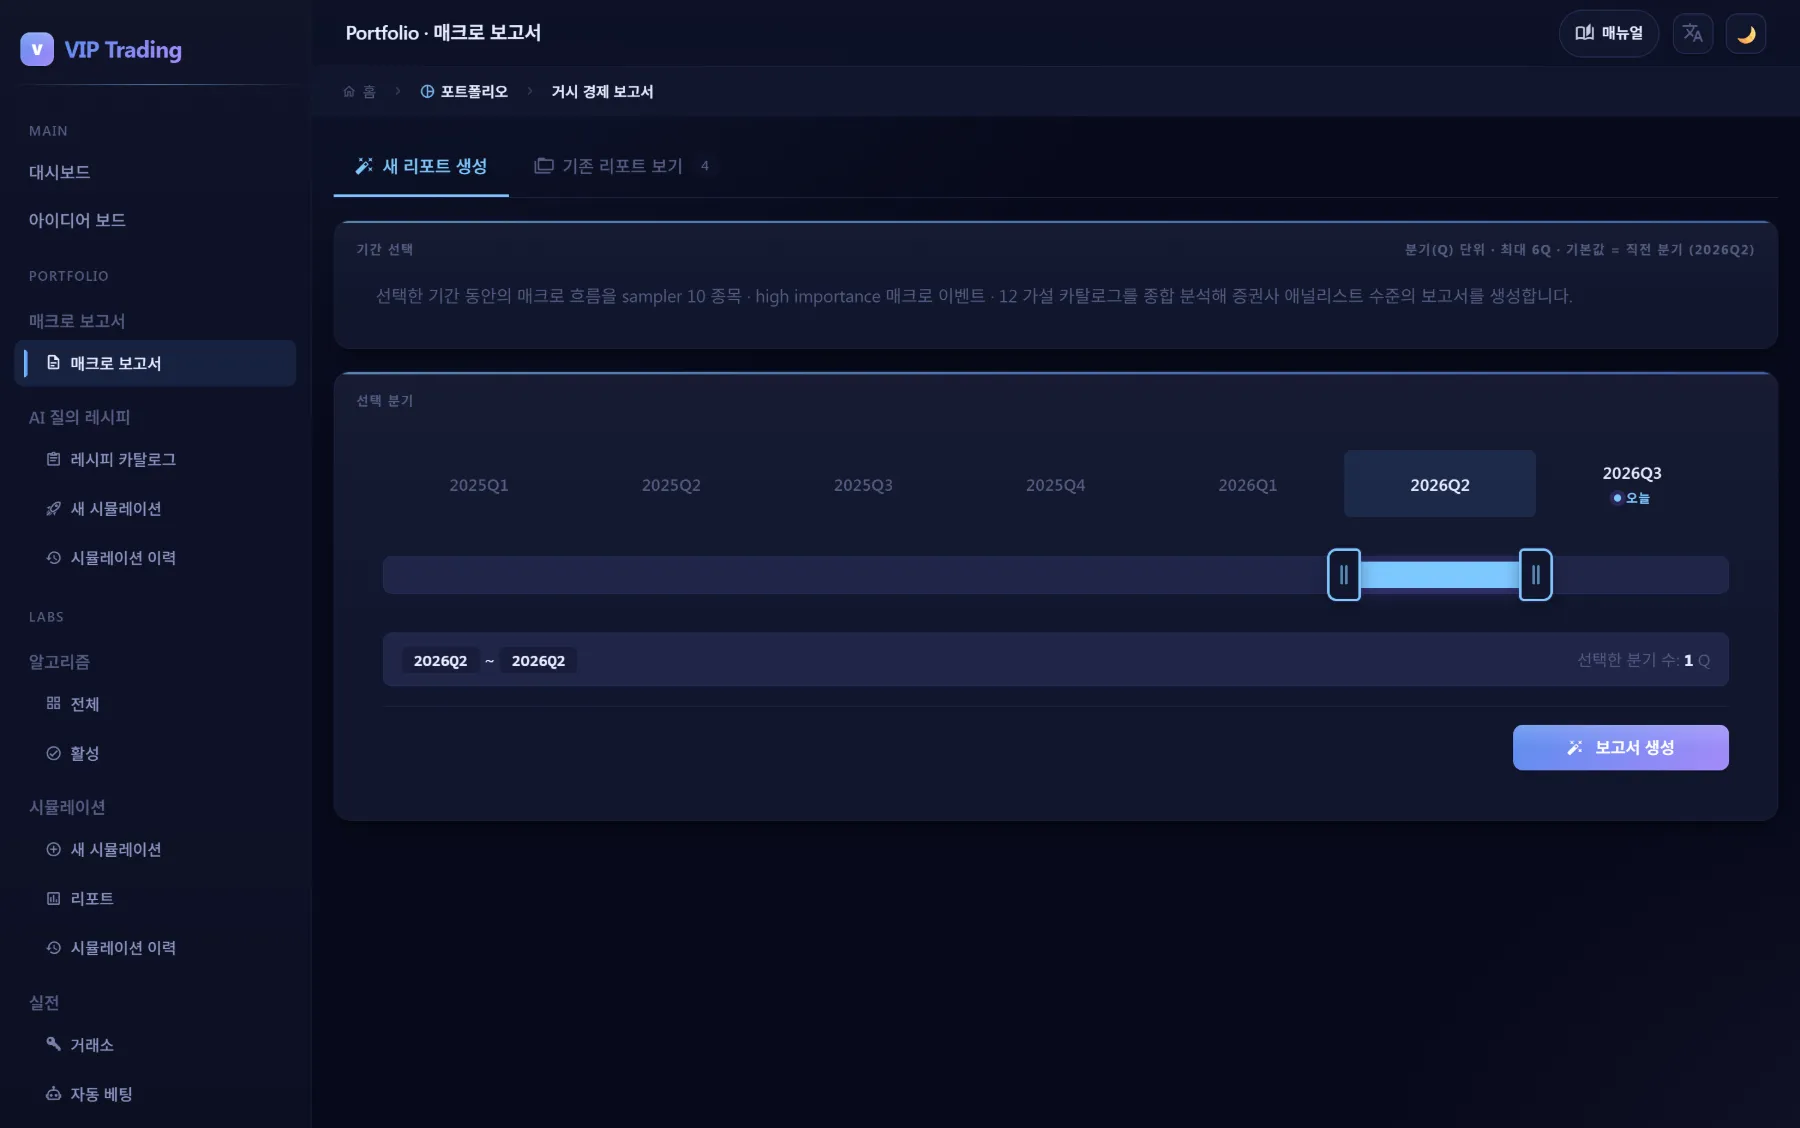Image resolution: width=1800 pixels, height=1128 pixels.
Task: Select the 매크로 보고서 document icon item
Action: point(155,363)
